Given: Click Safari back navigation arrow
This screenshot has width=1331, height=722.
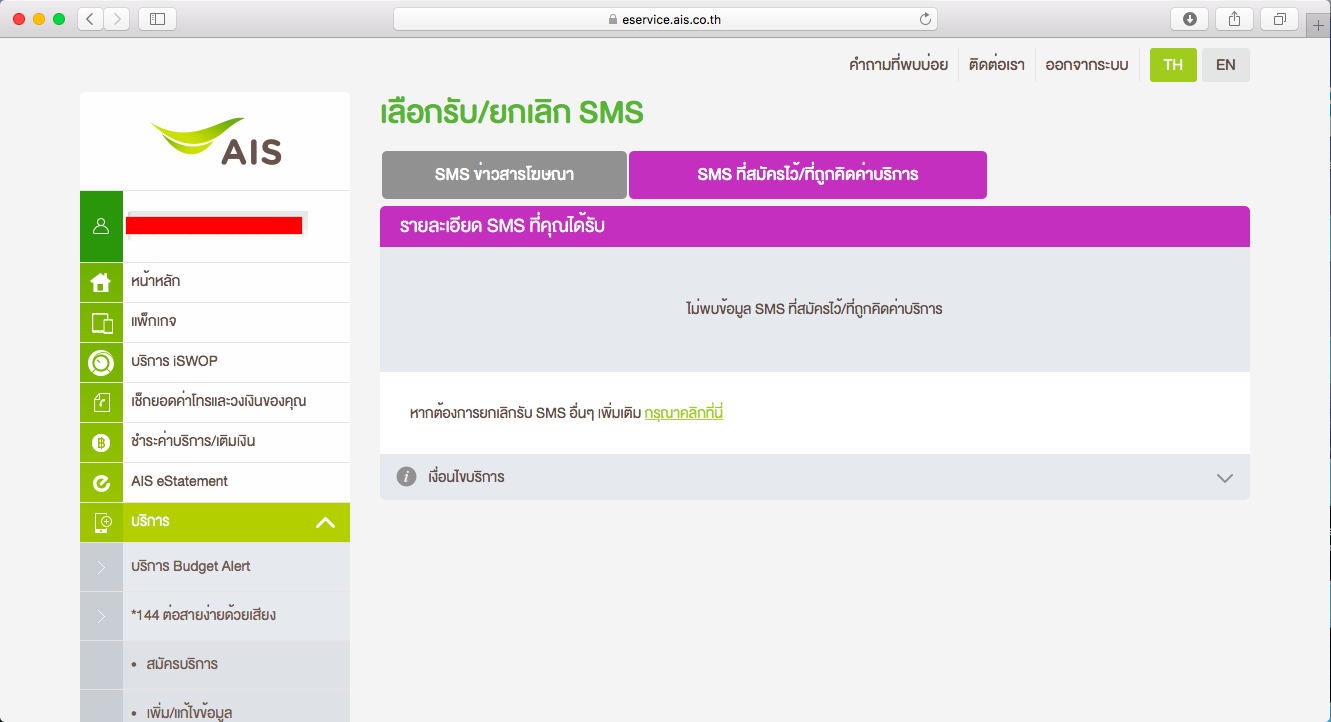Looking at the screenshot, I should pos(90,18).
